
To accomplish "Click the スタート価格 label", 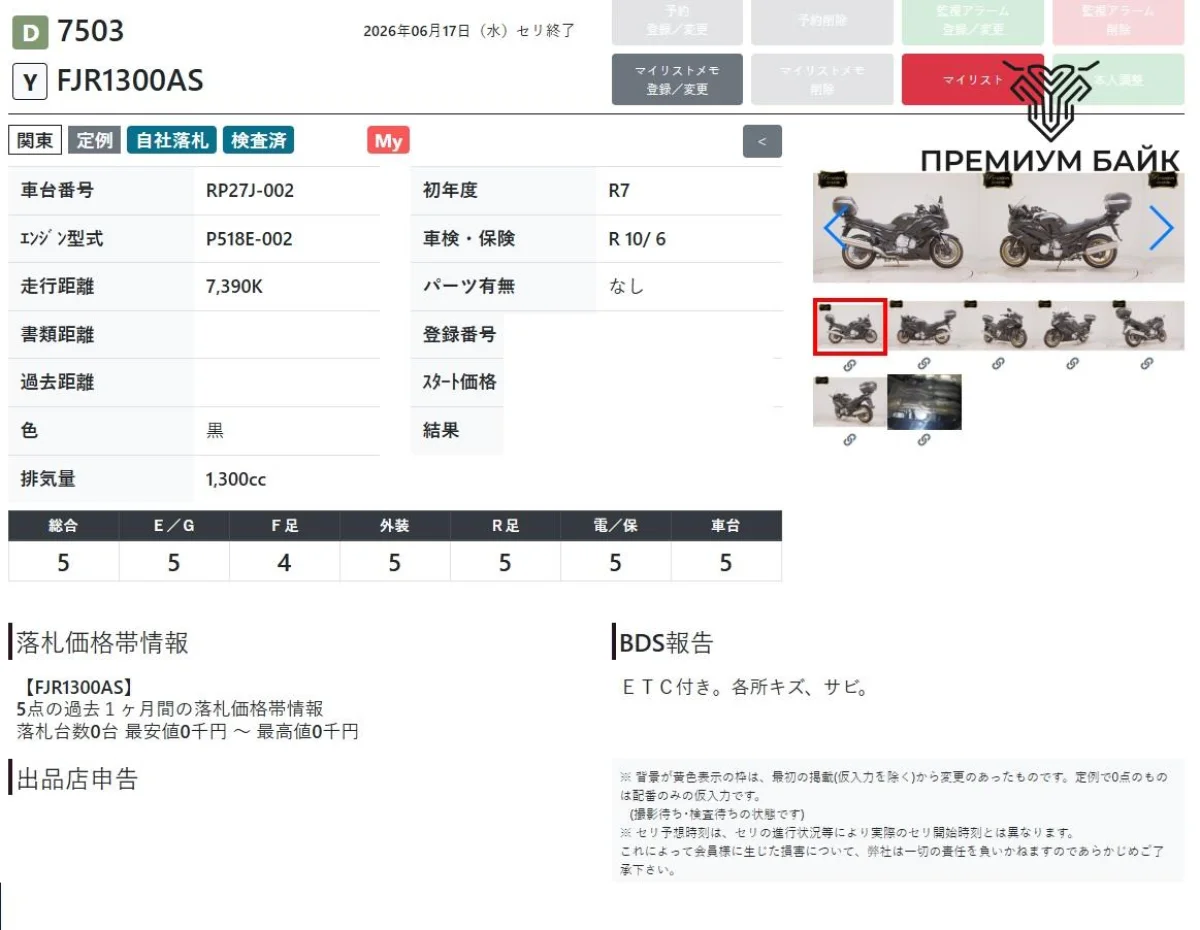I will point(459,382).
